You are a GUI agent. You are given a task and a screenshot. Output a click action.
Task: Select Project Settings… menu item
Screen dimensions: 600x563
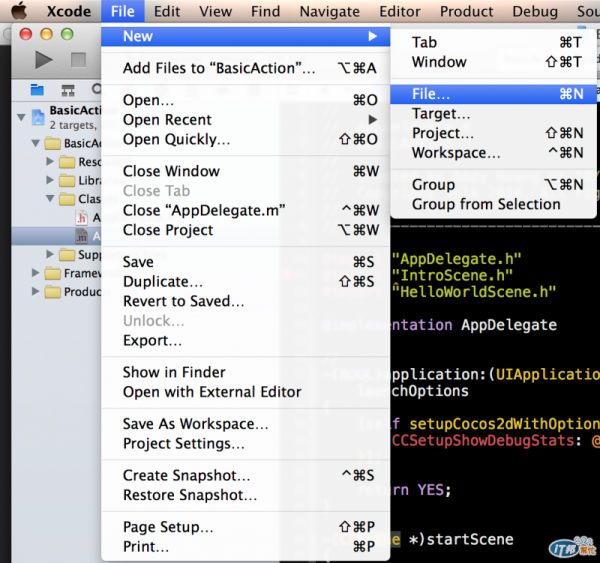tap(246, 444)
